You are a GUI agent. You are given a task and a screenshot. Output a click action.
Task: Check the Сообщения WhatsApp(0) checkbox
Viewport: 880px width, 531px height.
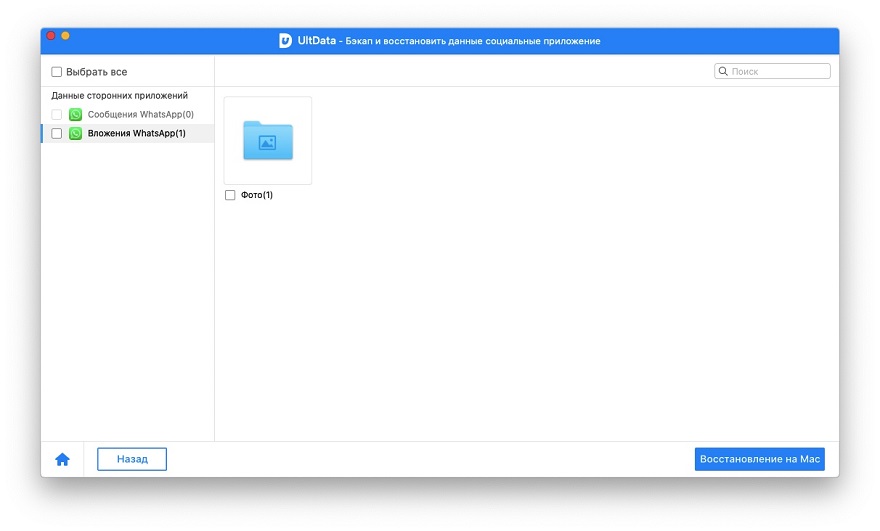[57, 115]
